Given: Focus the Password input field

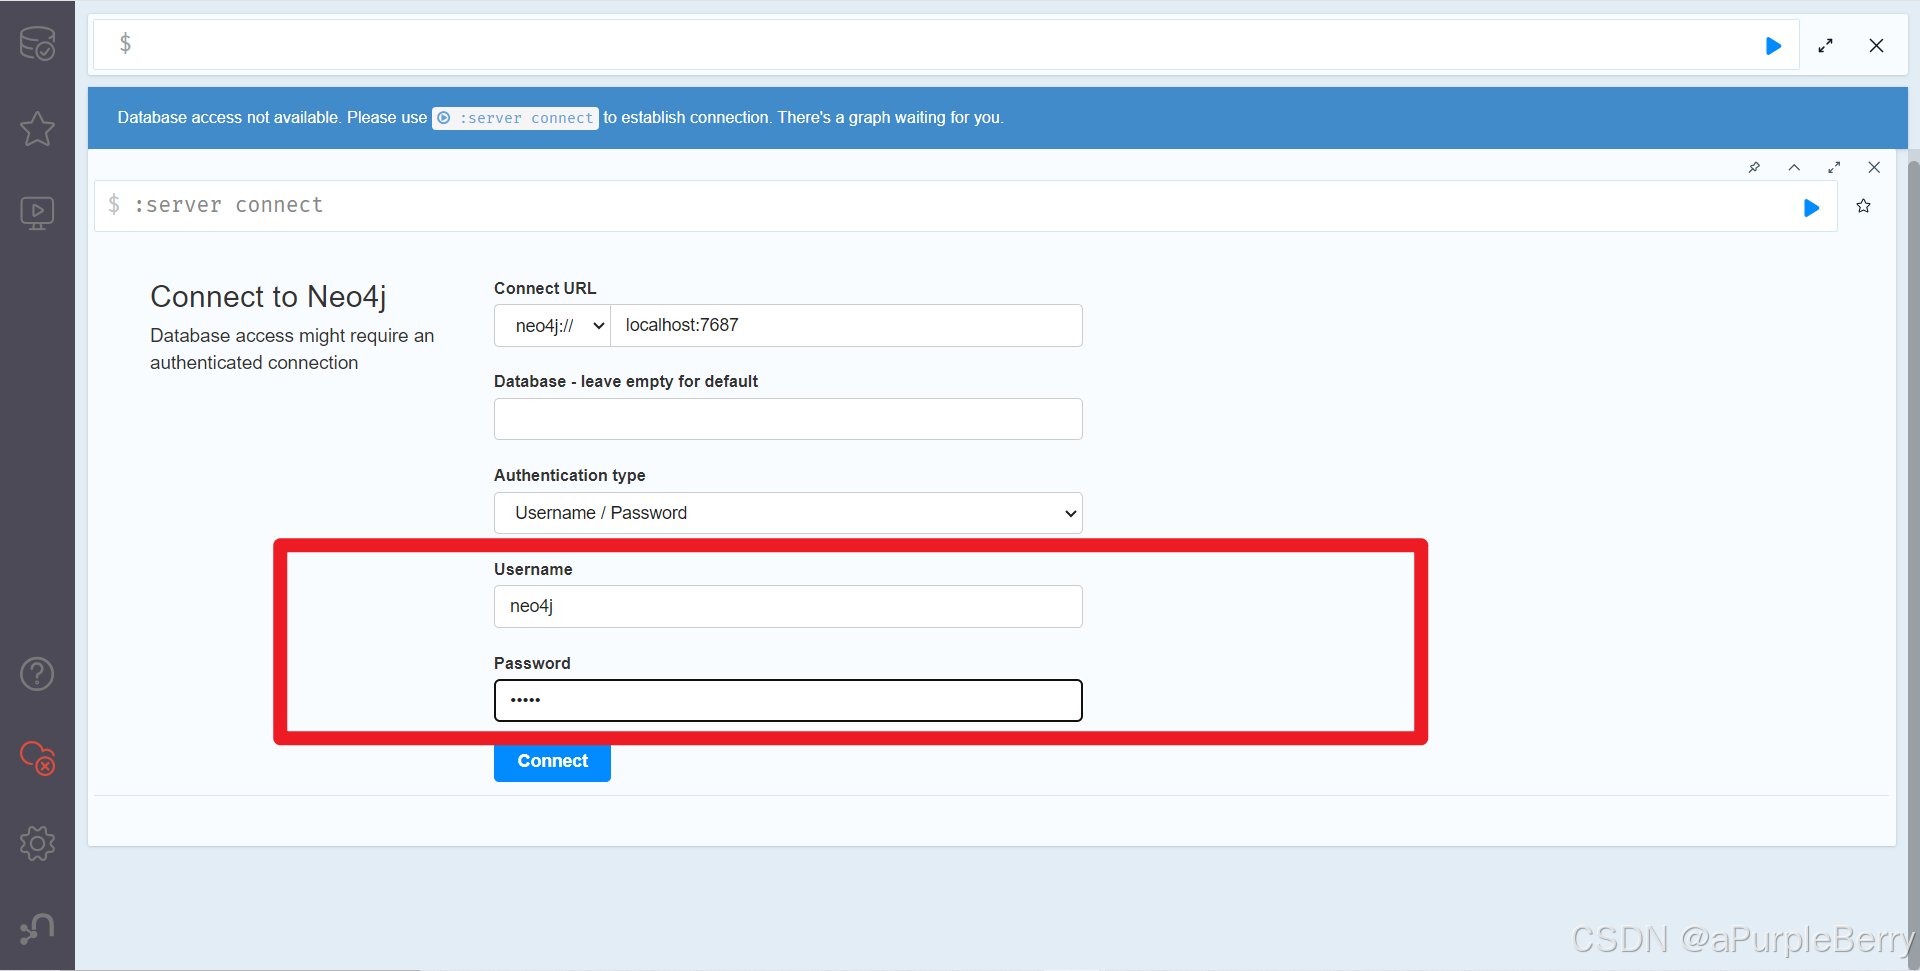Looking at the screenshot, I should pos(788,700).
